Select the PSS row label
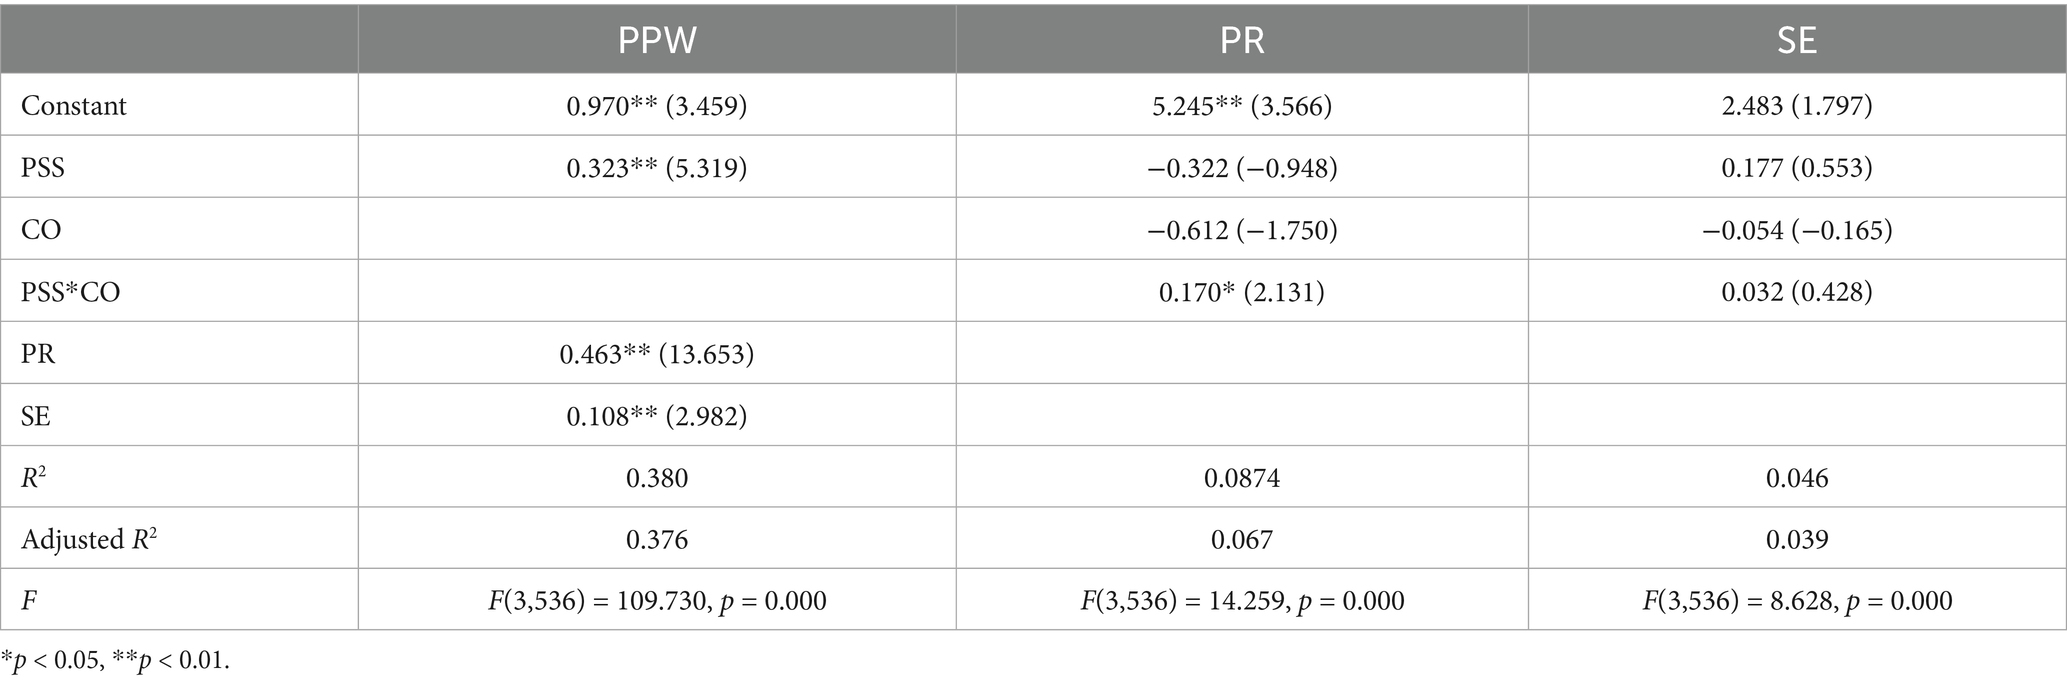 43,167
